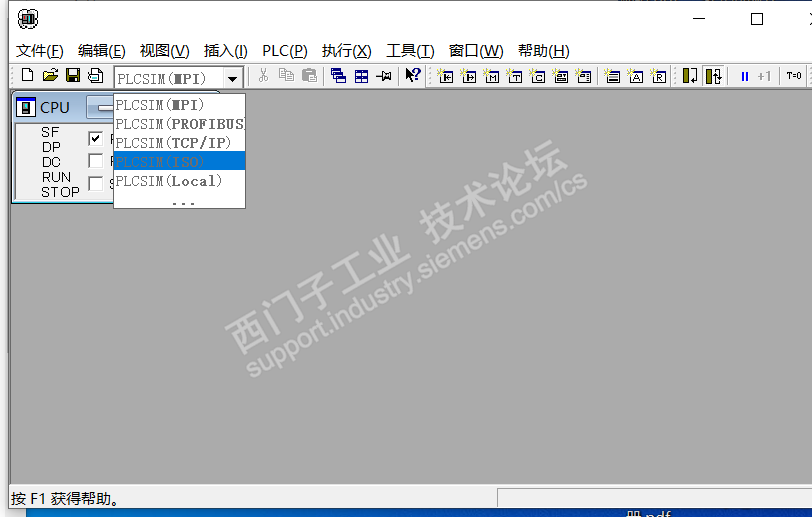The image size is (812, 517).
Task: Insert a timer T view object
Action: [514, 76]
